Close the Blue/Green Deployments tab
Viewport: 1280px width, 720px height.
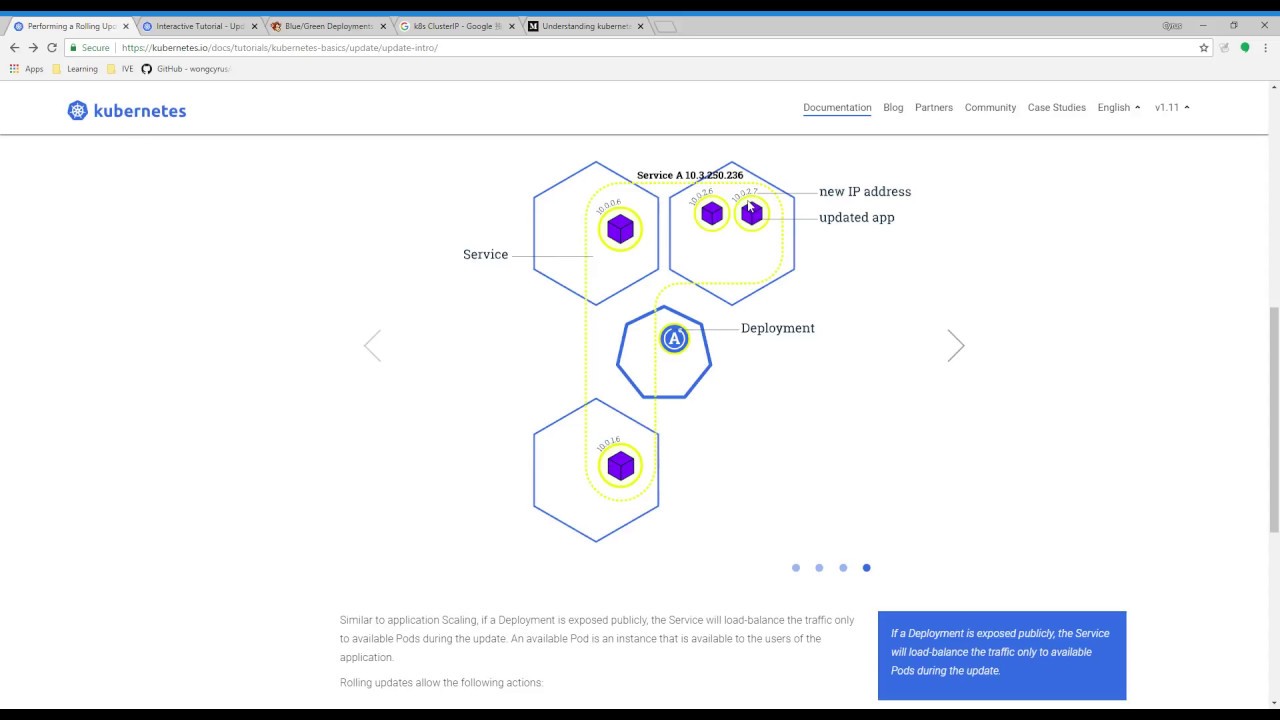point(383,27)
